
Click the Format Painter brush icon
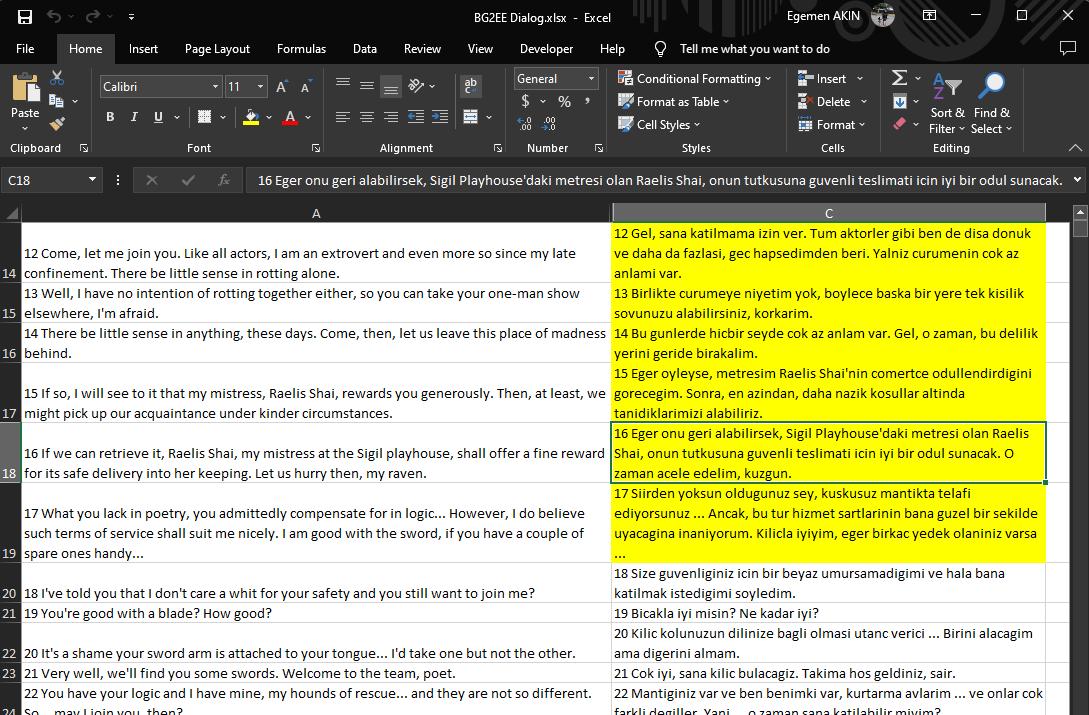tap(57, 124)
